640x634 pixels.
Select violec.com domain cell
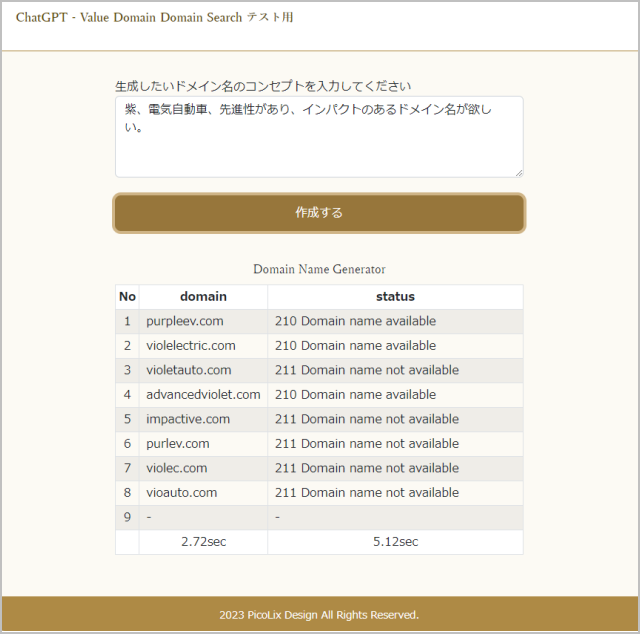pos(203,468)
